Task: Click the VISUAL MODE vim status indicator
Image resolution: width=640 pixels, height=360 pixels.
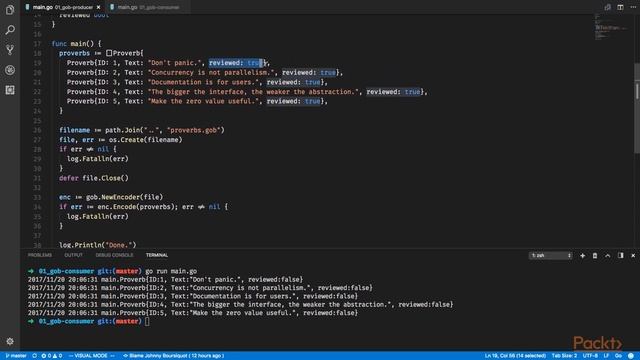Action: pyautogui.click(x=91, y=356)
